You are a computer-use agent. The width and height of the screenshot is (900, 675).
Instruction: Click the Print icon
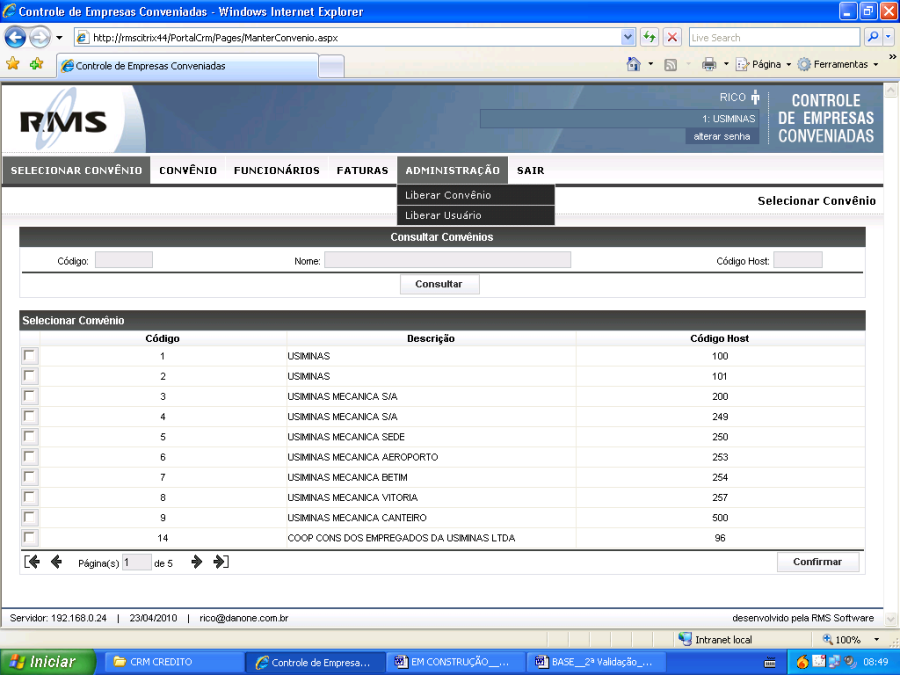pyautogui.click(x=709, y=64)
